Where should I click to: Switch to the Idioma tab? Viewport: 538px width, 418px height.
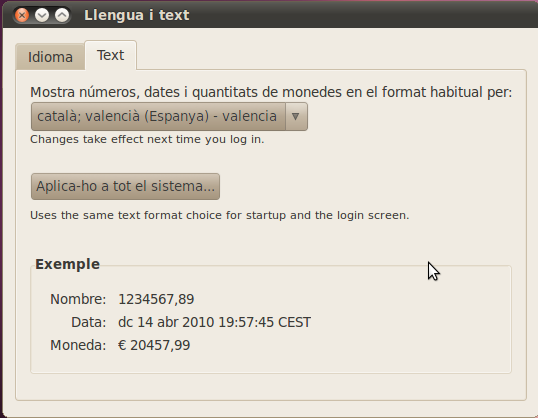pos(50,57)
